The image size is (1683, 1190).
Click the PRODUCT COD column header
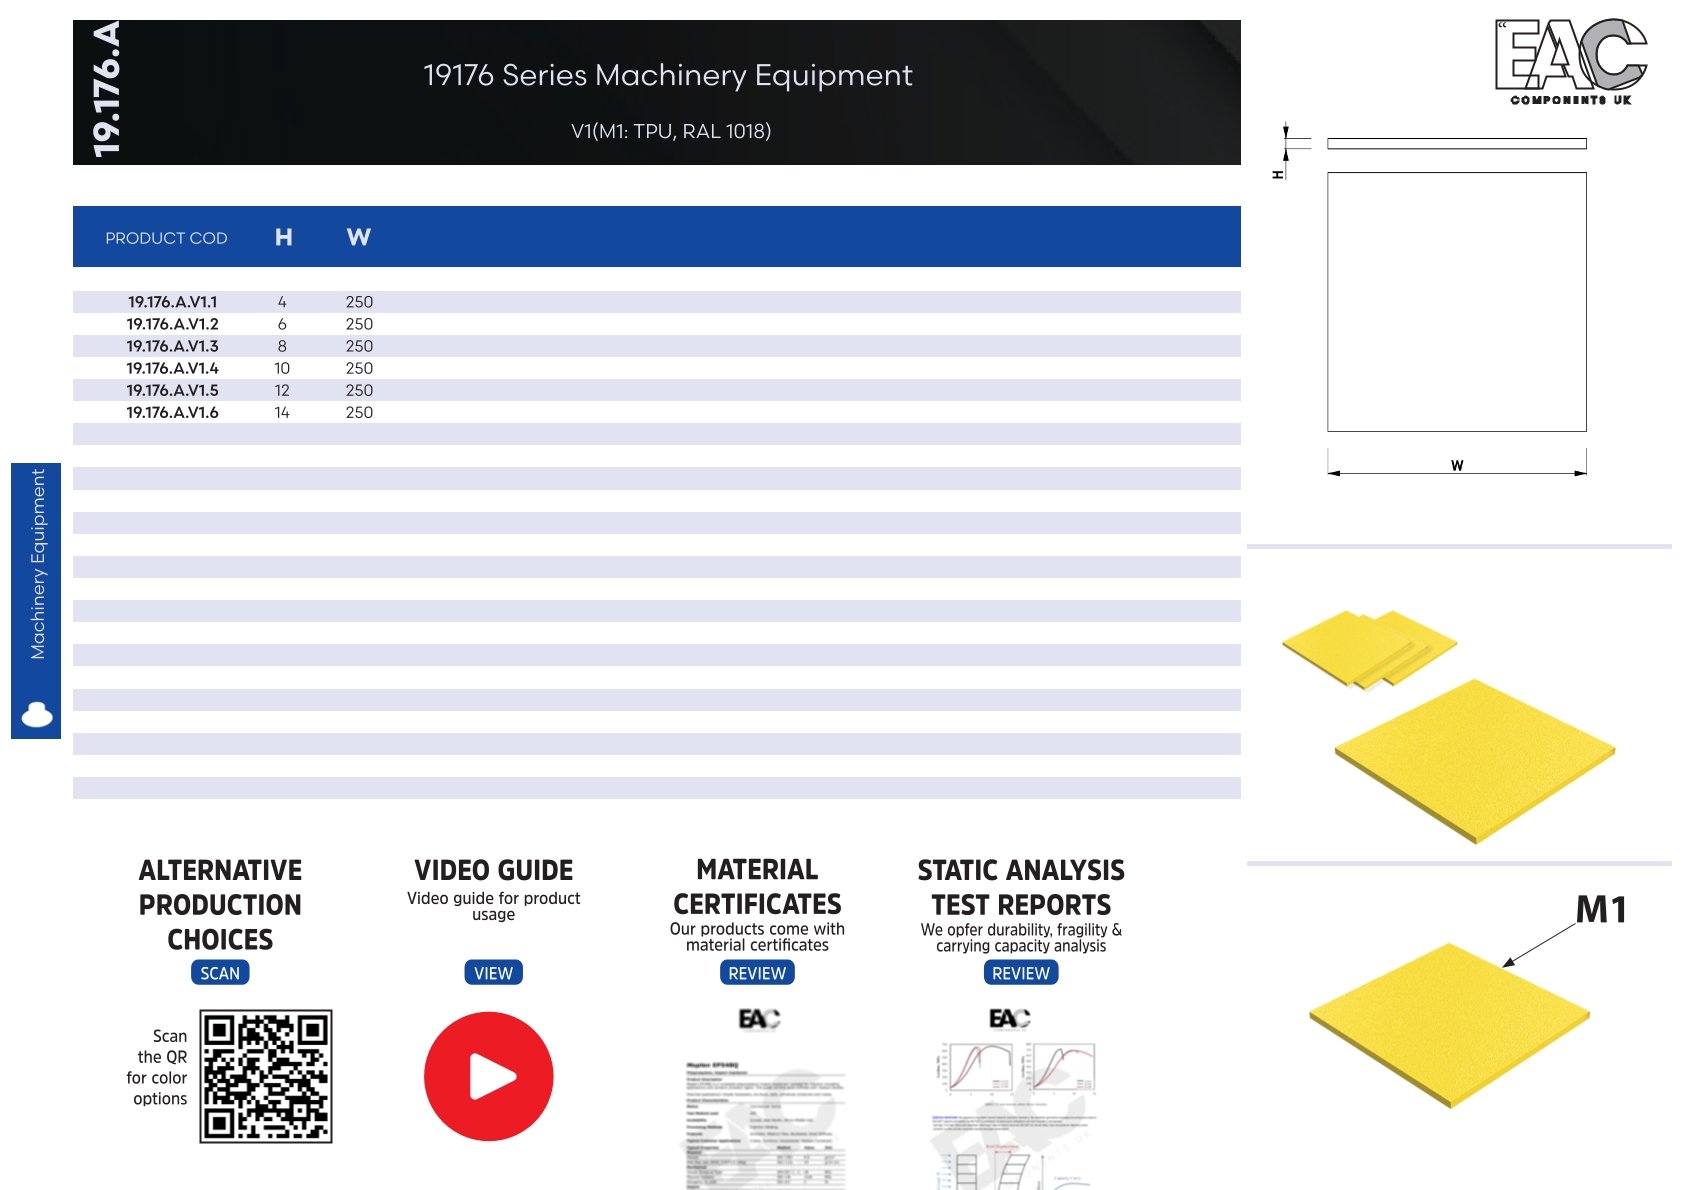[x=166, y=238]
